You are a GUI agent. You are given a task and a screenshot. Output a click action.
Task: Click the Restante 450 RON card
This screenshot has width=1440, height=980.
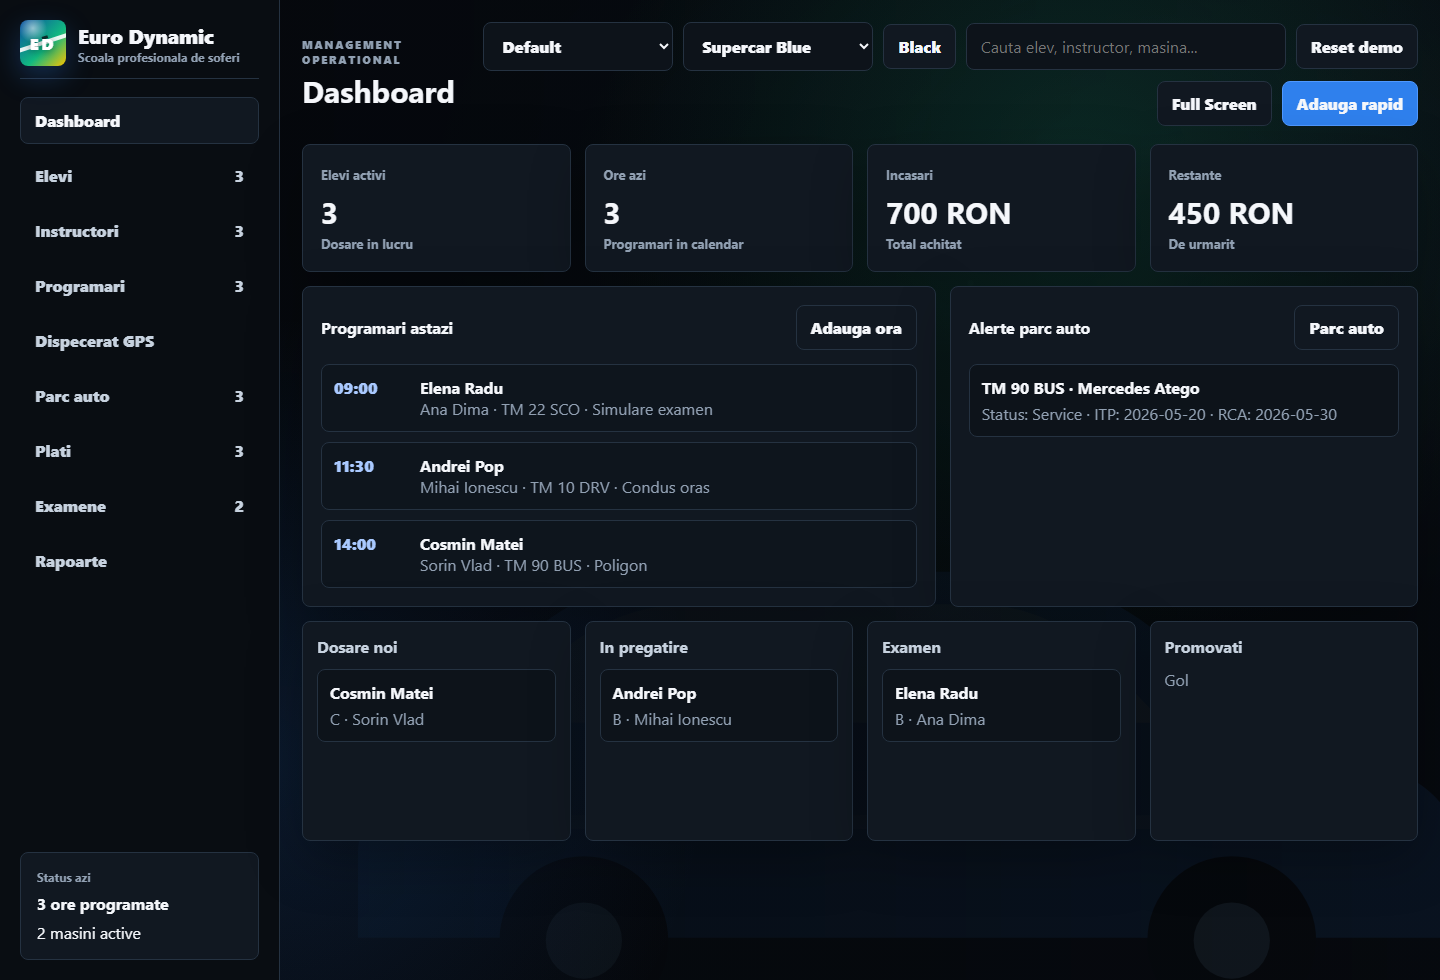1284,208
